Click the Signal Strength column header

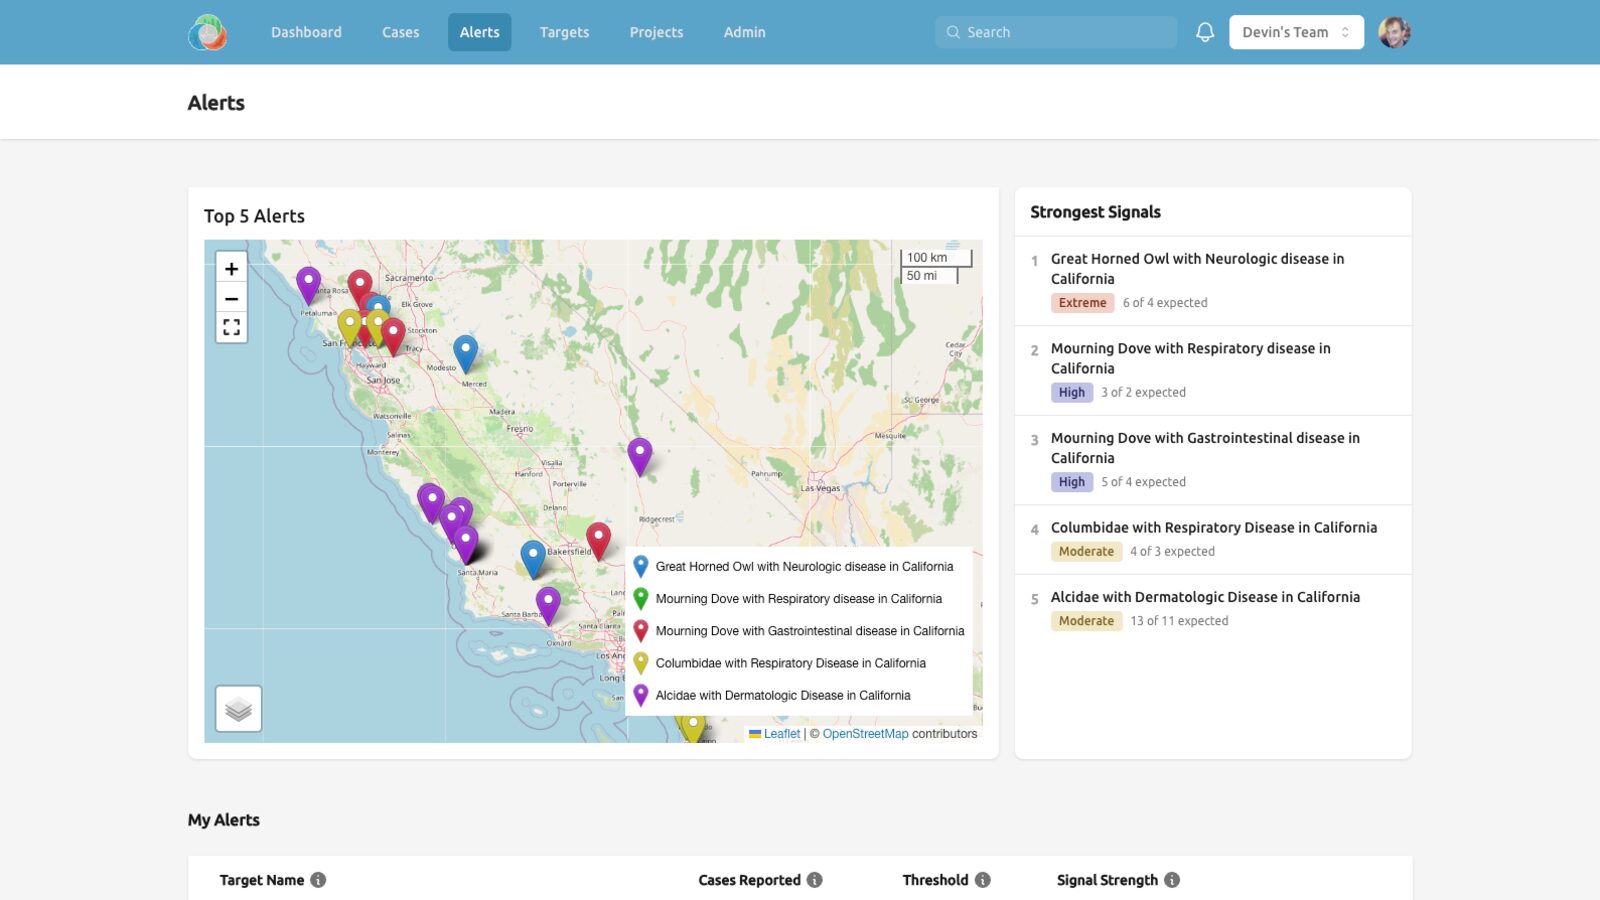click(x=1107, y=880)
